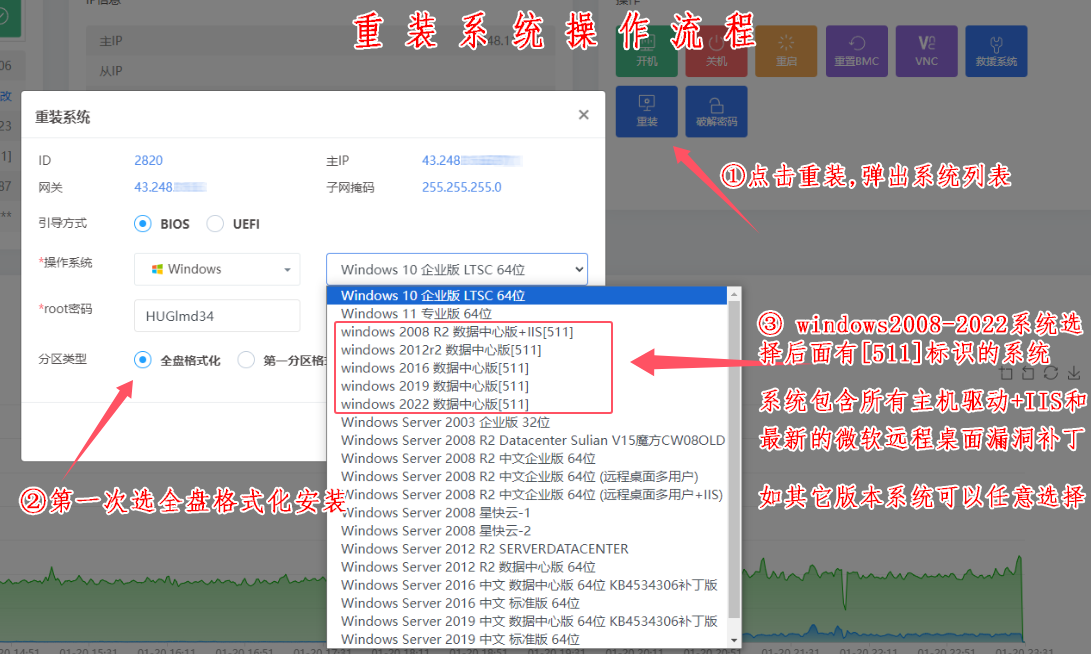The image size is (1091, 654).
Task: Choose the 全盘格式化 partition option
Action: tap(143, 360)
